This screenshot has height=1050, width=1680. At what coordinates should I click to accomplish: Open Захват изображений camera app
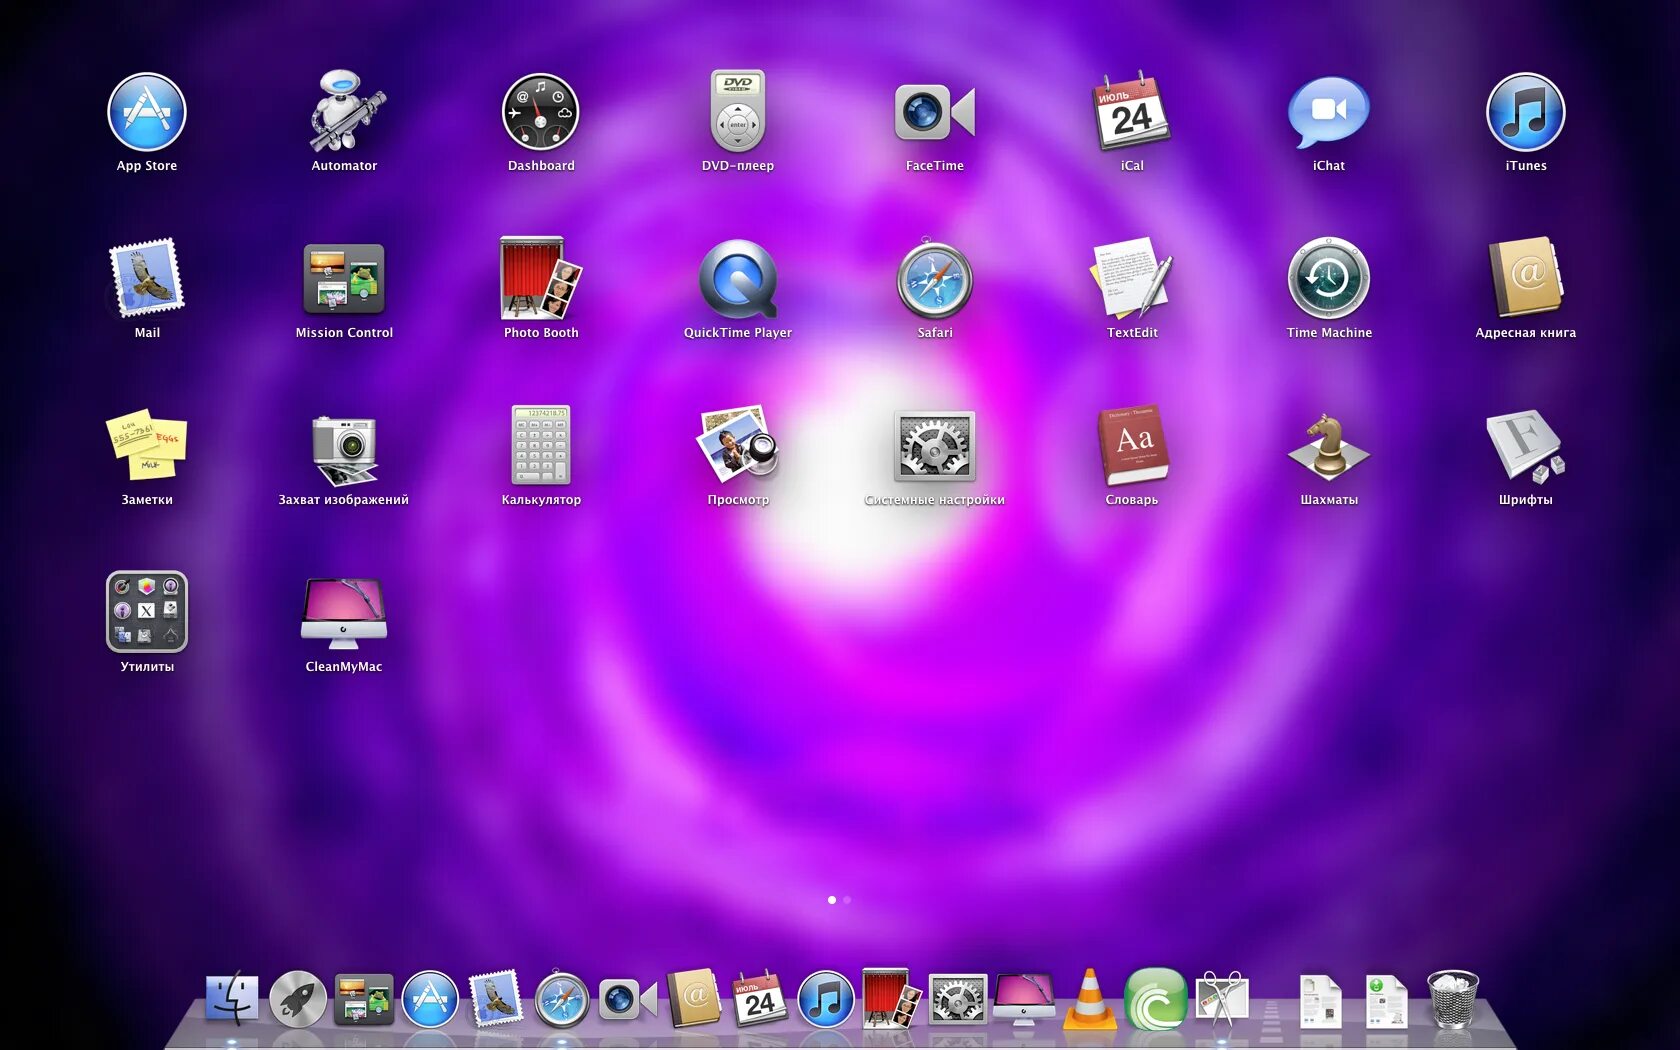point(344,449)
